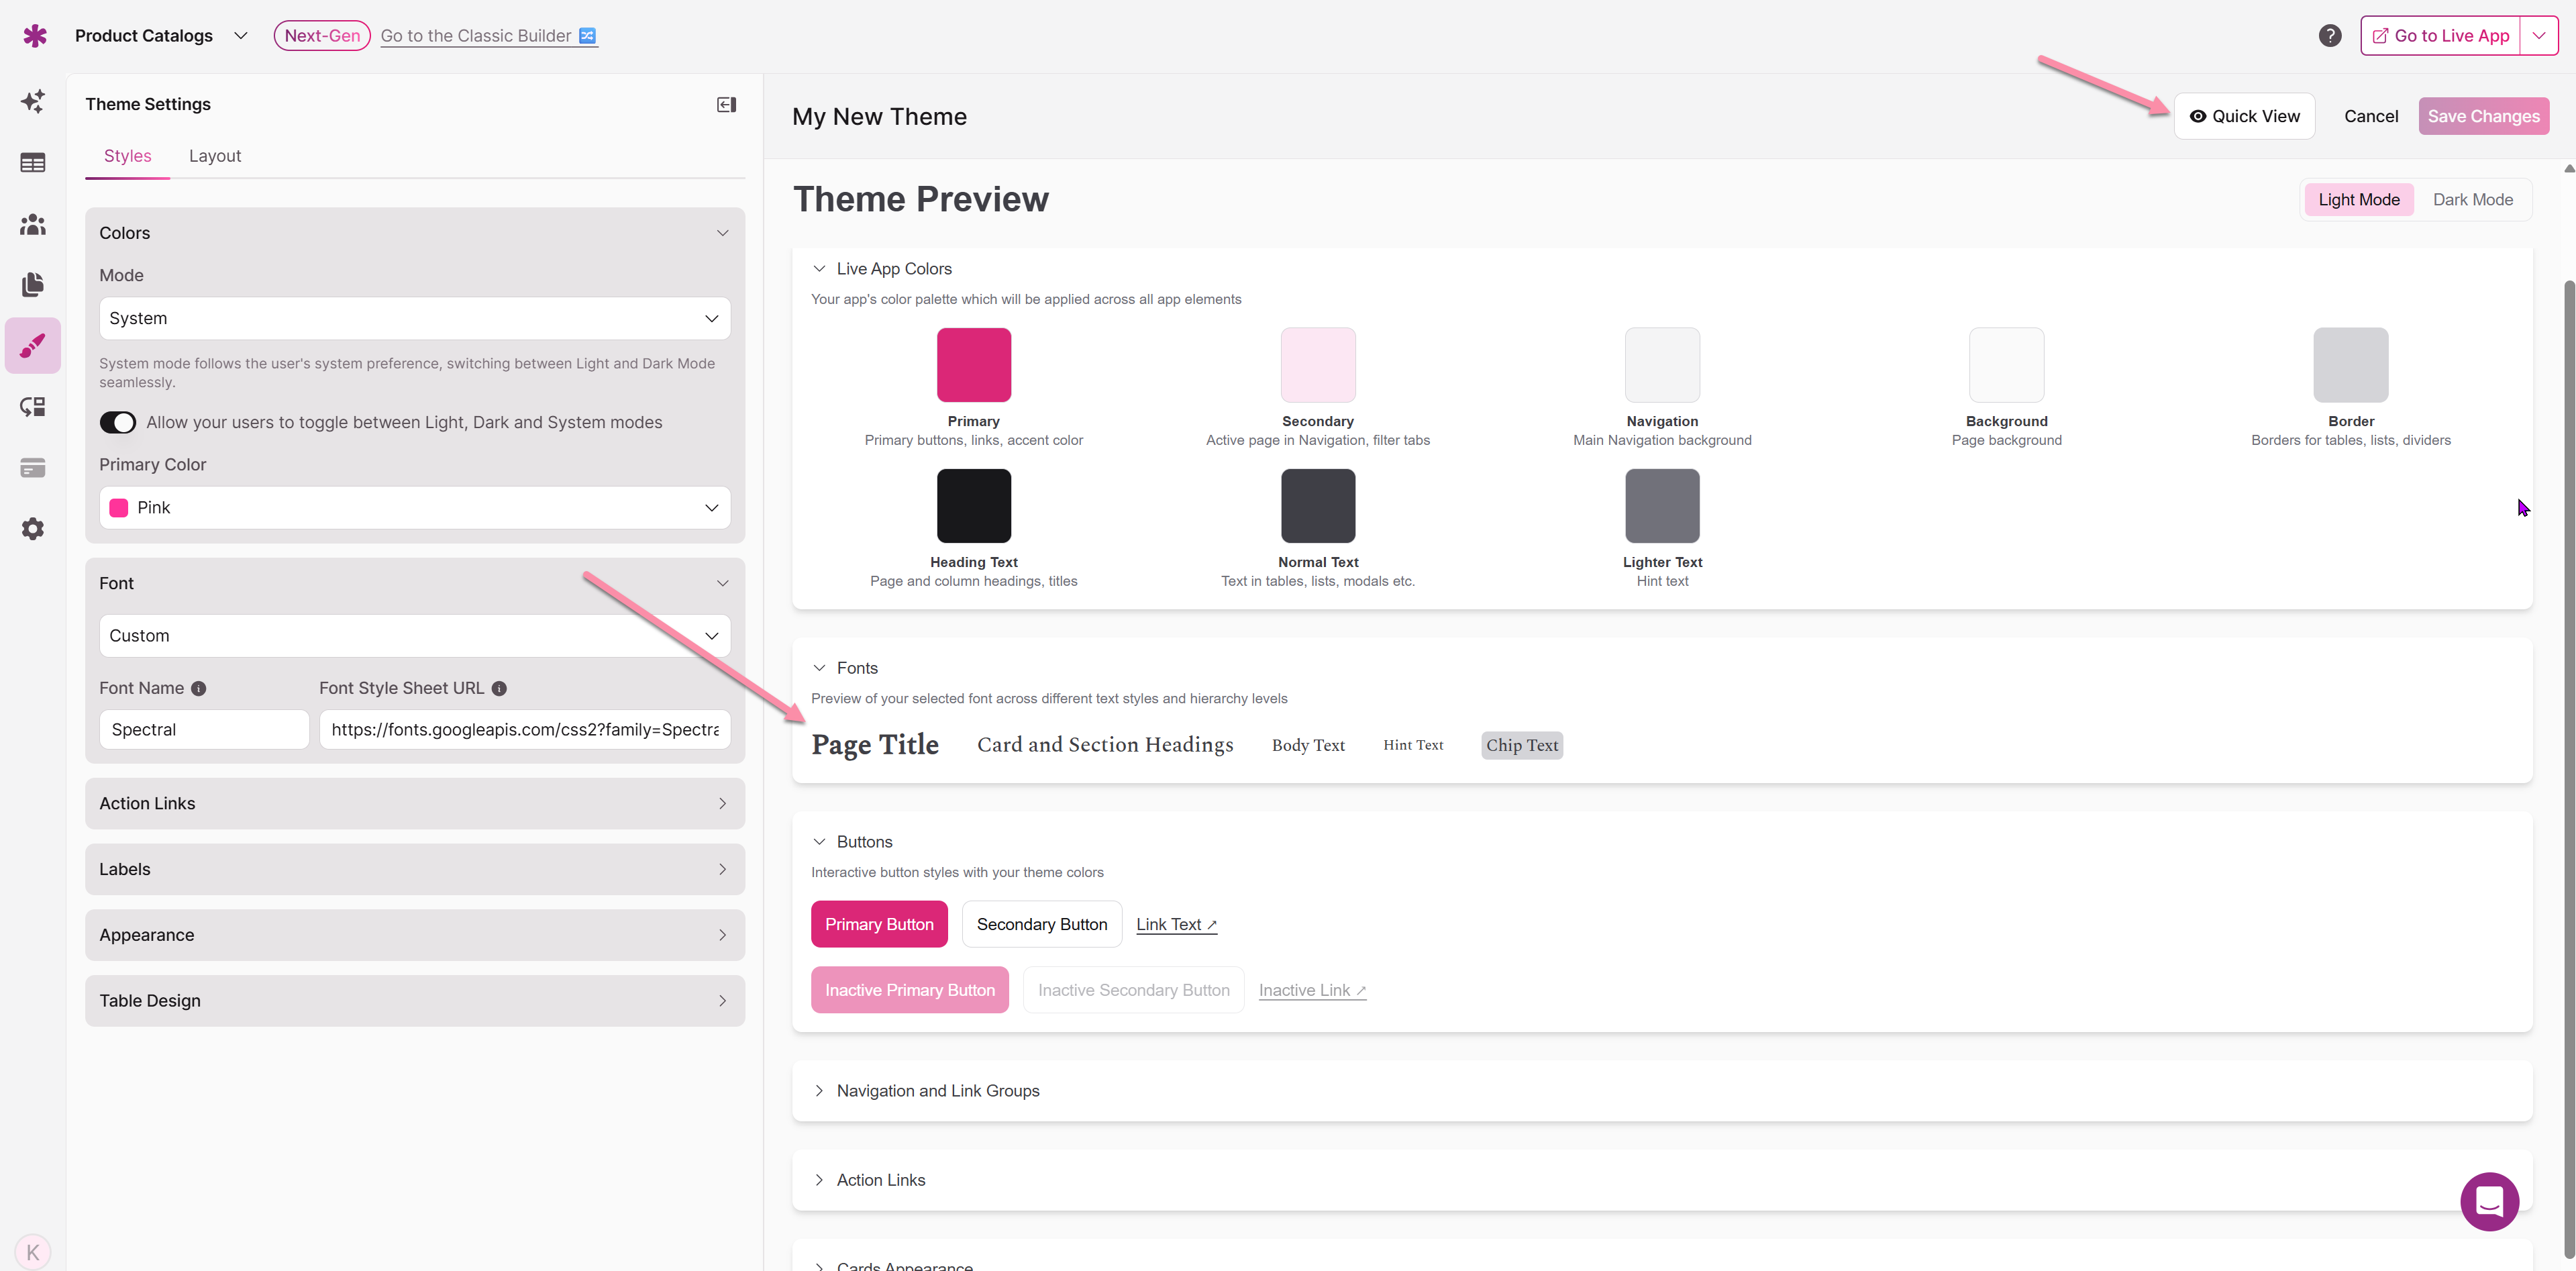The height and width of the screenshot is (1271, 2576).
Task: Open the Mode System dropdown
Action: point(414,318)
